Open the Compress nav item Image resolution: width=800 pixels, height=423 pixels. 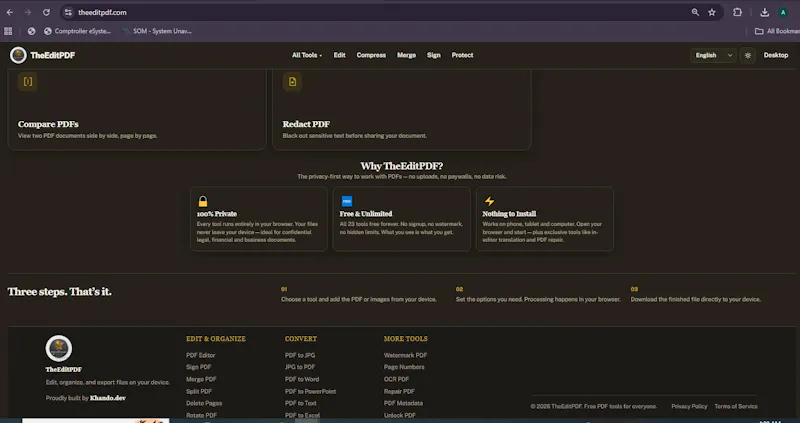coord(371,55)
